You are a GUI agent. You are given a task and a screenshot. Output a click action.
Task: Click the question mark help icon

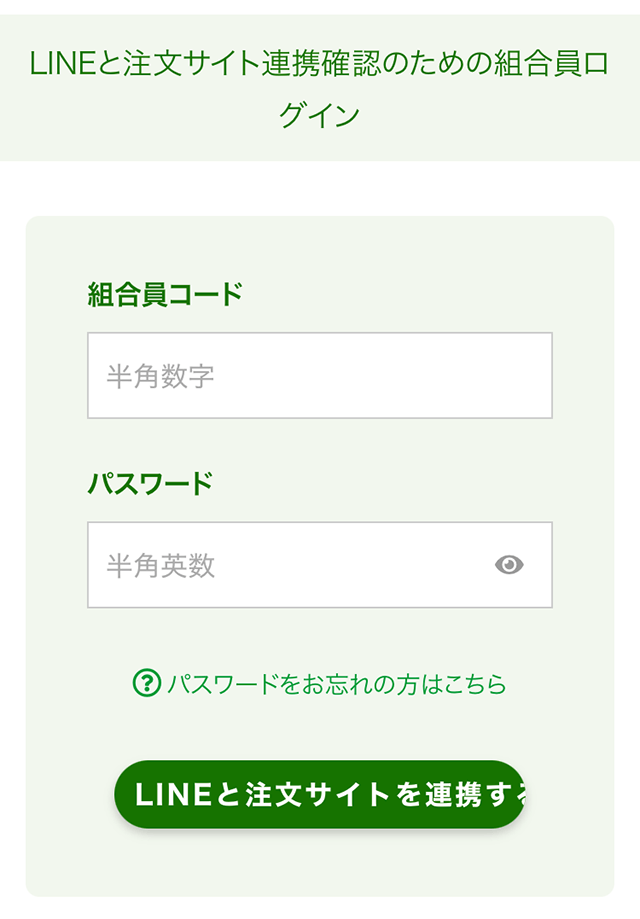tap(147, 683)
